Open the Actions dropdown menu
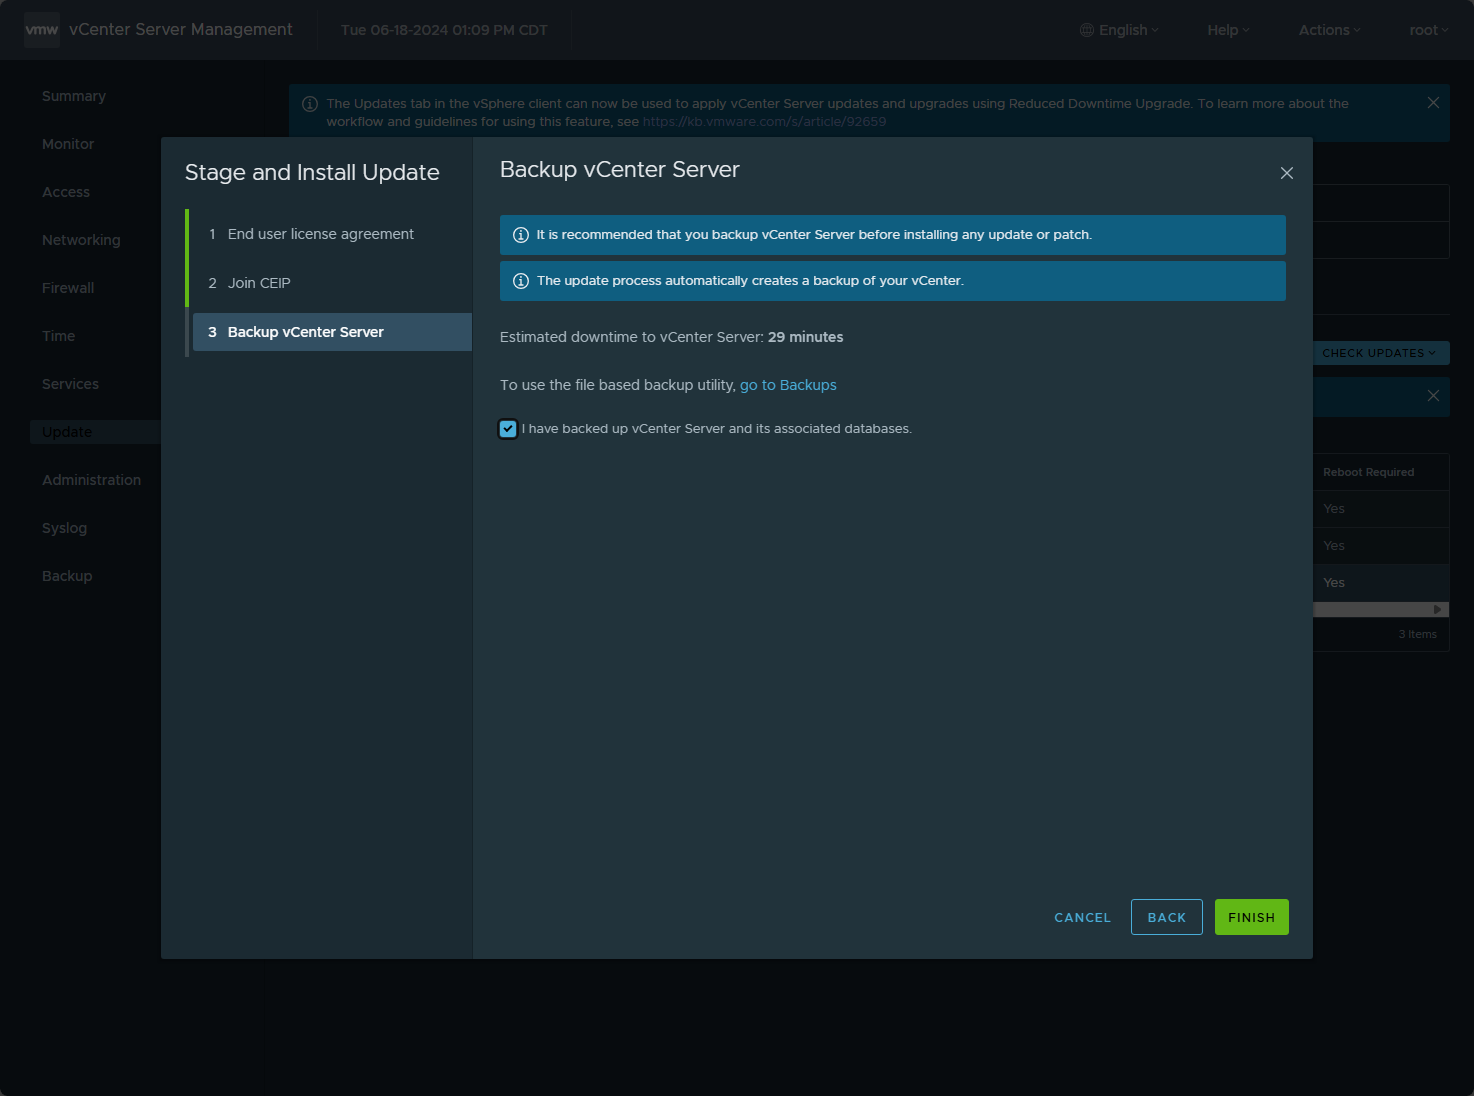1474x1096 pixels. pyautogui.click(x=1330, y=30)
